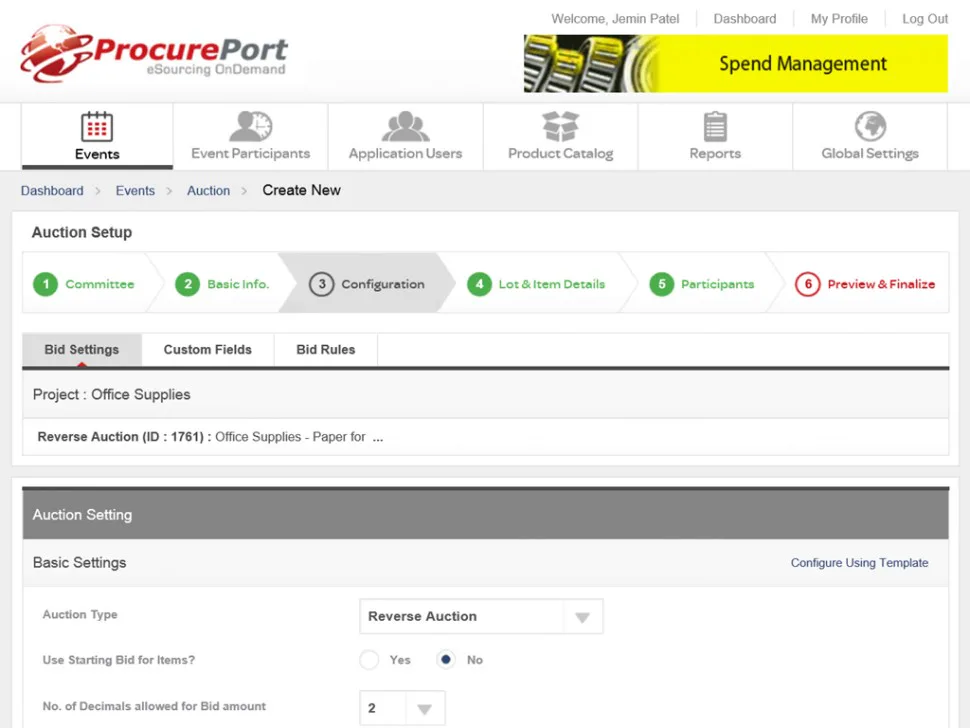Open Dashboard from the breadcrumb
Image resolution: width=970 pixels, height=728 pixels.
[x=52, y=190]
